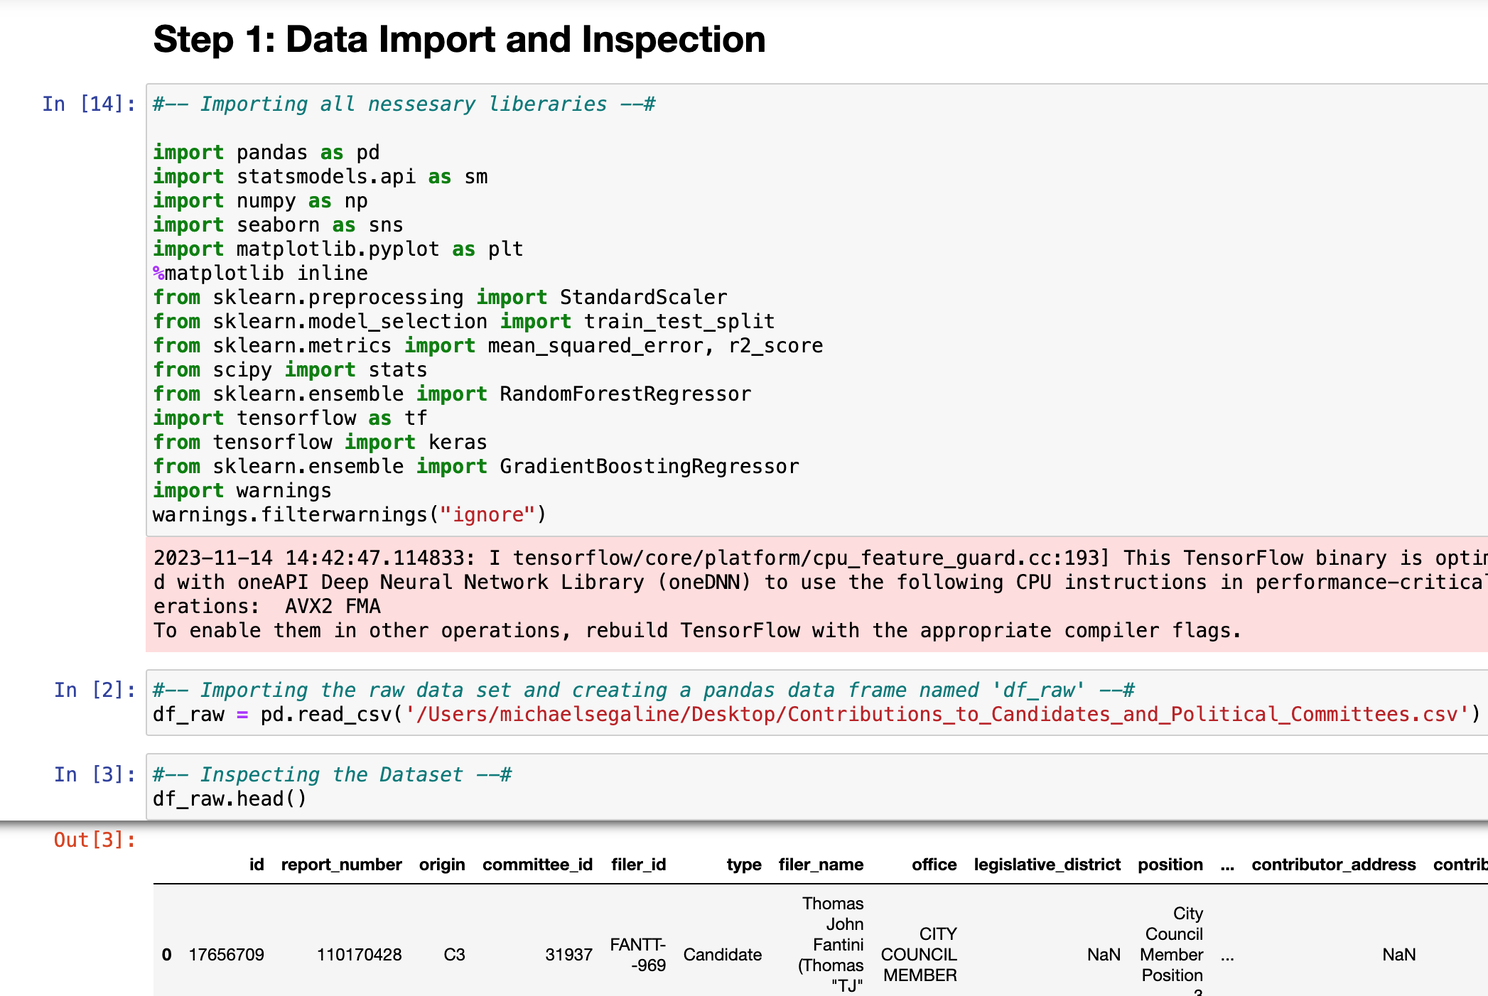Click the 'id' column header
This screenshot has height=996, width=1488.
click(257, 865)
